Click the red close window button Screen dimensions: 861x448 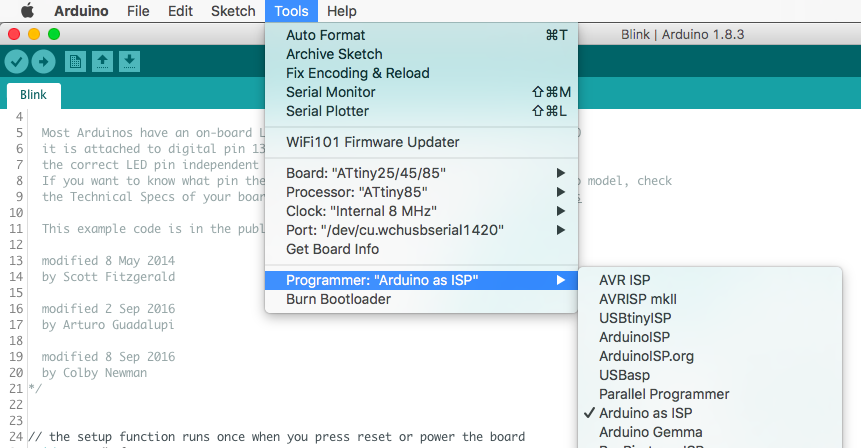coord(14,35)
